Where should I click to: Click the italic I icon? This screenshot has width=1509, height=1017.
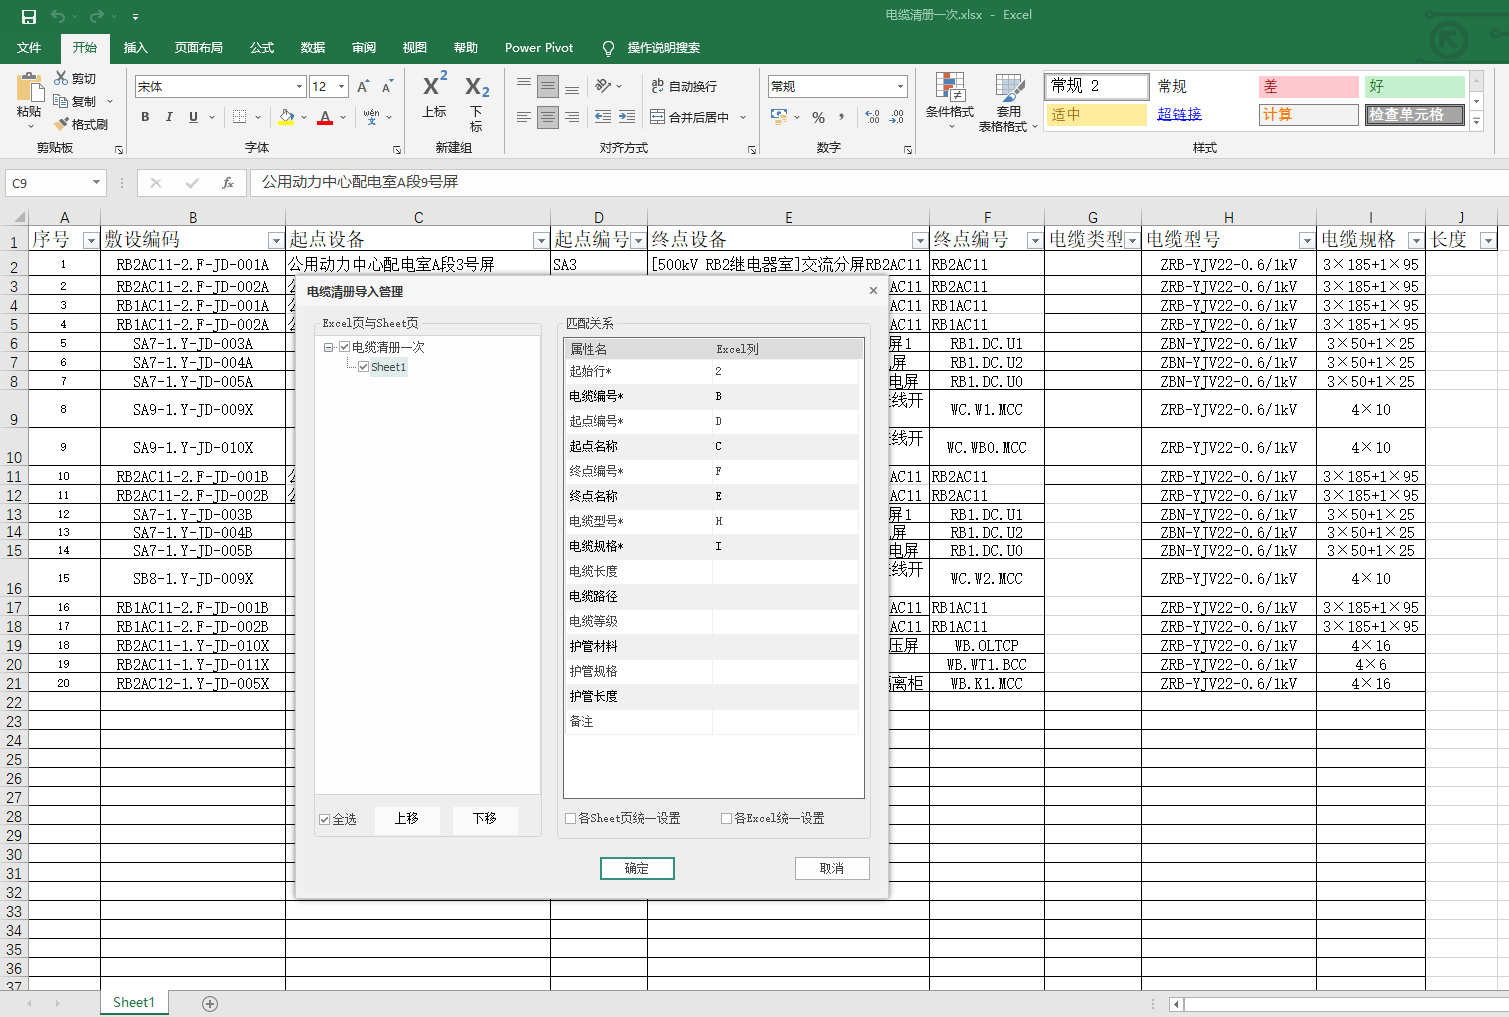point(169,117)
